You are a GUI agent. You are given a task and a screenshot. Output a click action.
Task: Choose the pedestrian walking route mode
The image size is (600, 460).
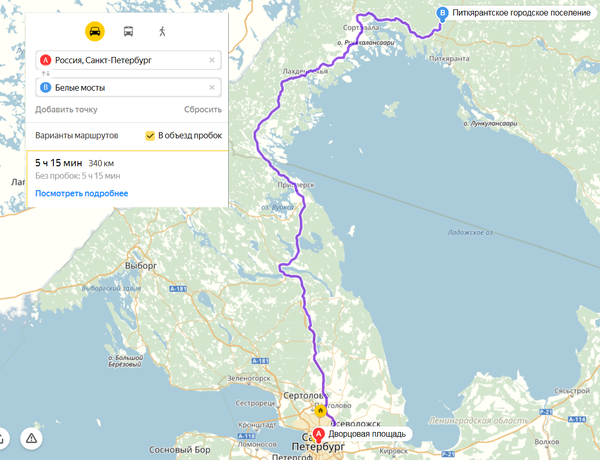[162, 31]
